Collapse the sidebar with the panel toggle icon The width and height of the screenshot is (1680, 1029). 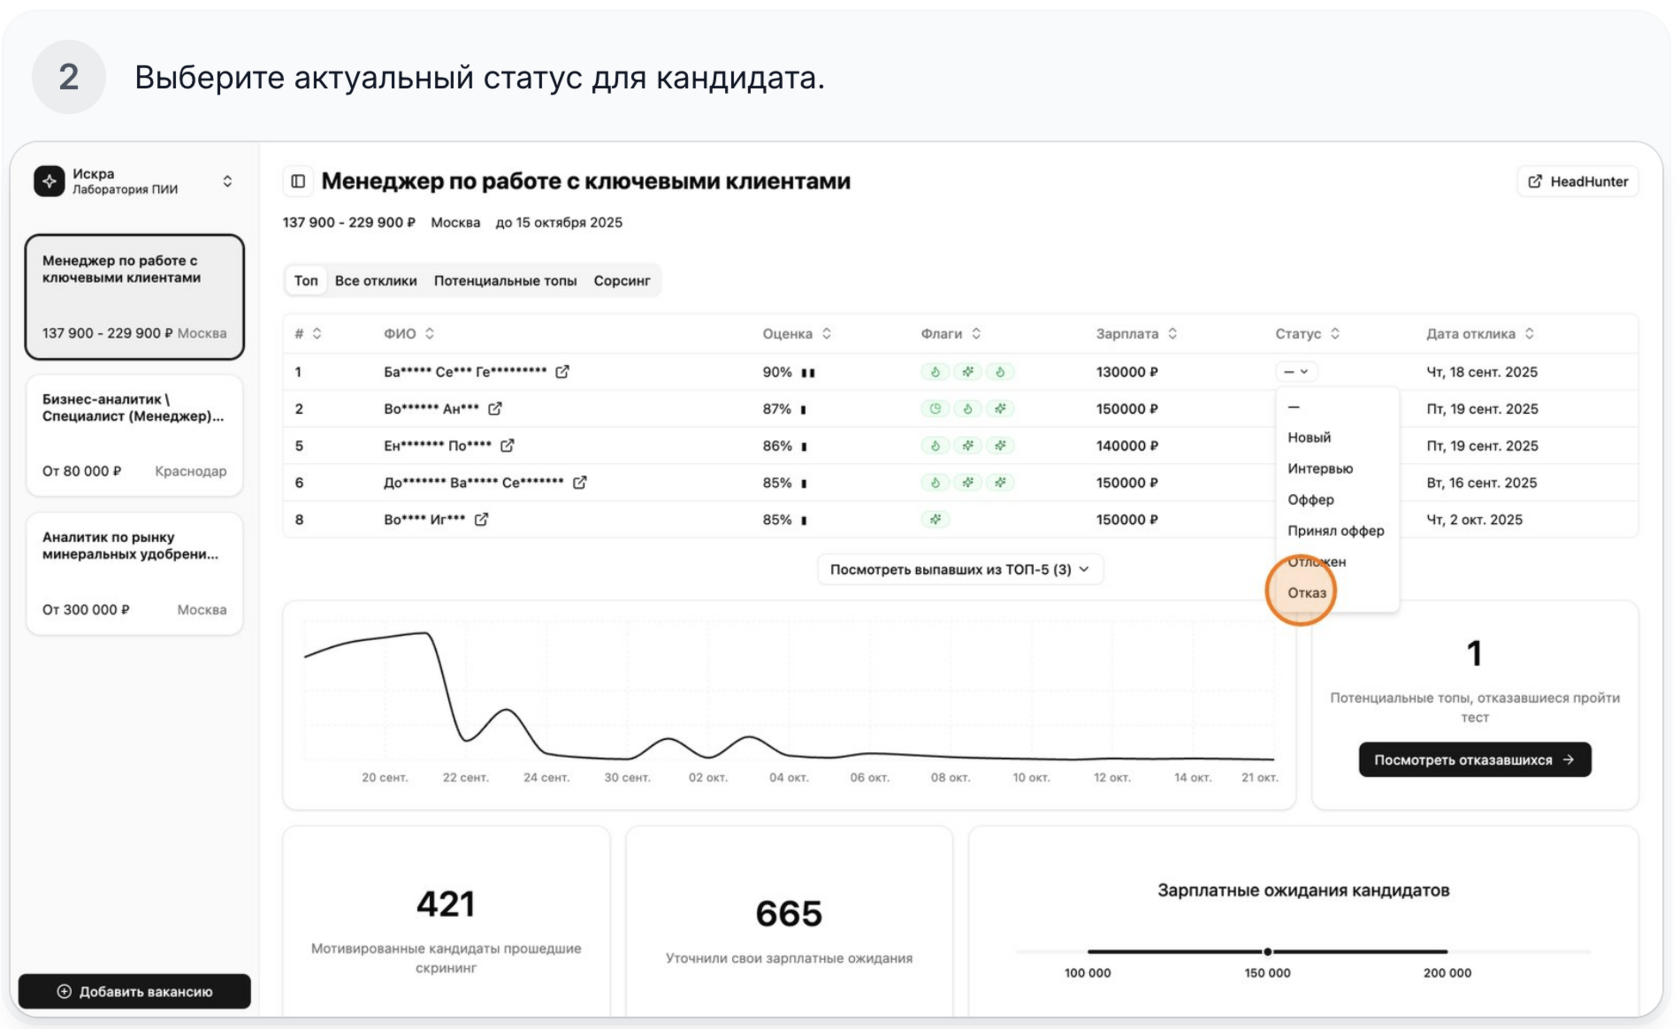tap(298, 181)
